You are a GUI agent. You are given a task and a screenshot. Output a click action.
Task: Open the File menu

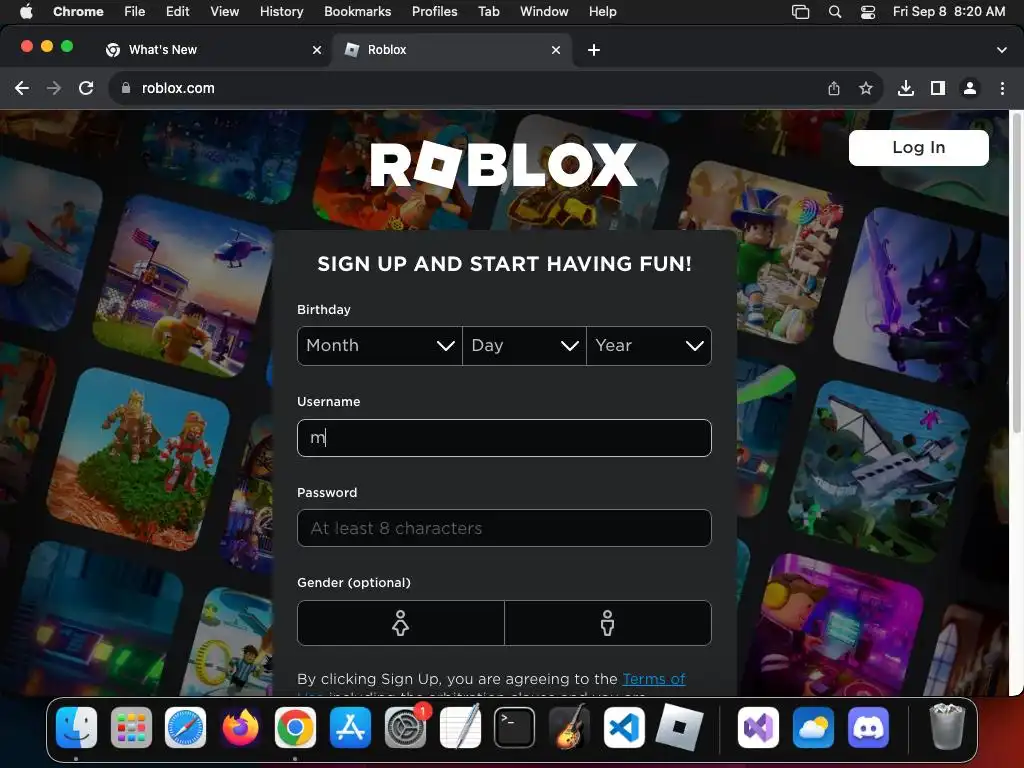tap(135, 12)
